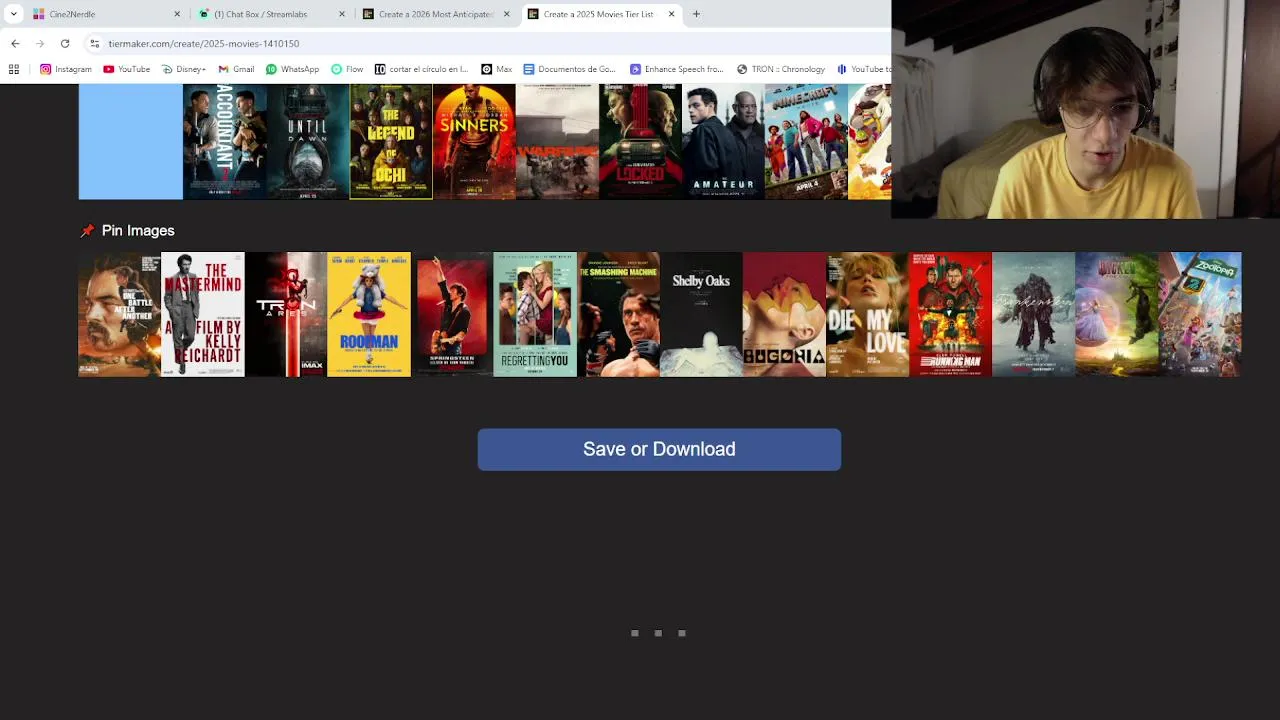Select the Warfare poster
Viewport: 1280px width, 720px height.
coord(557,142)
